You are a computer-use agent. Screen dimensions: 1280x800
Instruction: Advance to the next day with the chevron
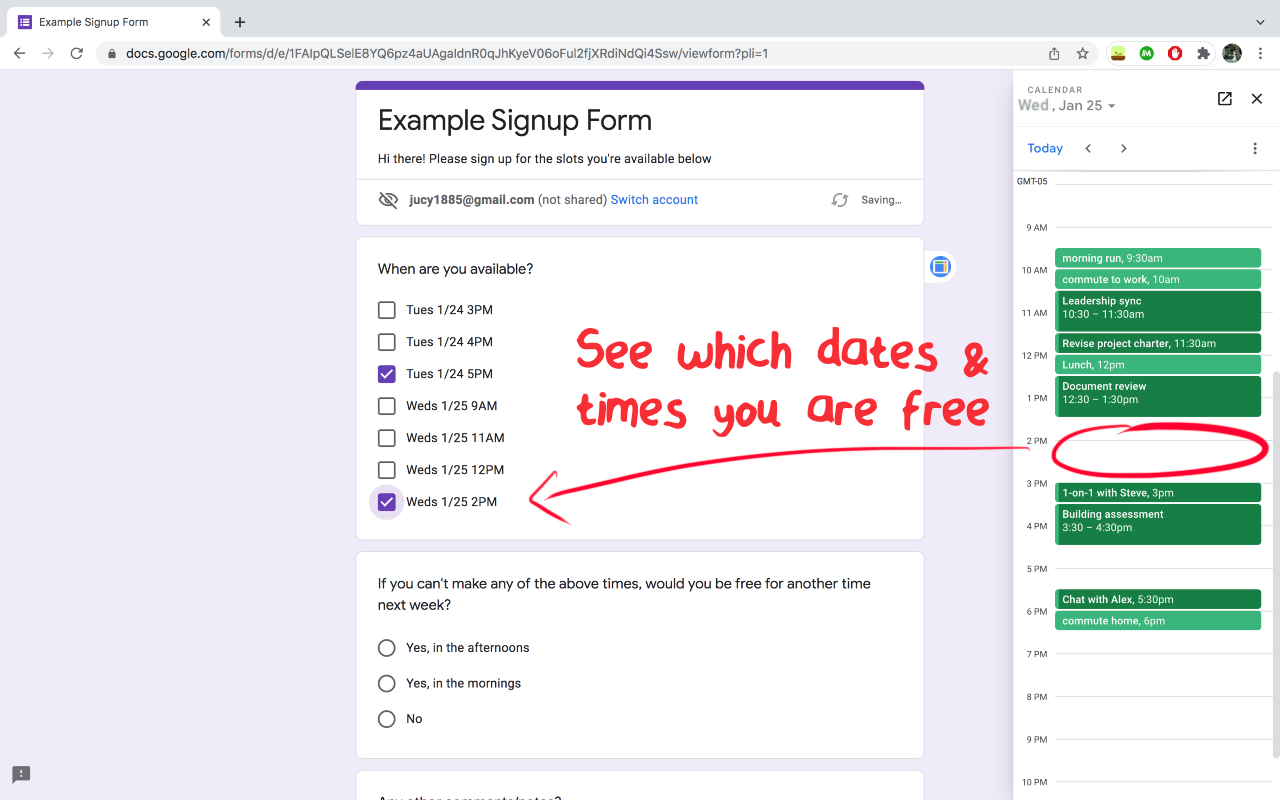[x=1123, y=147]
